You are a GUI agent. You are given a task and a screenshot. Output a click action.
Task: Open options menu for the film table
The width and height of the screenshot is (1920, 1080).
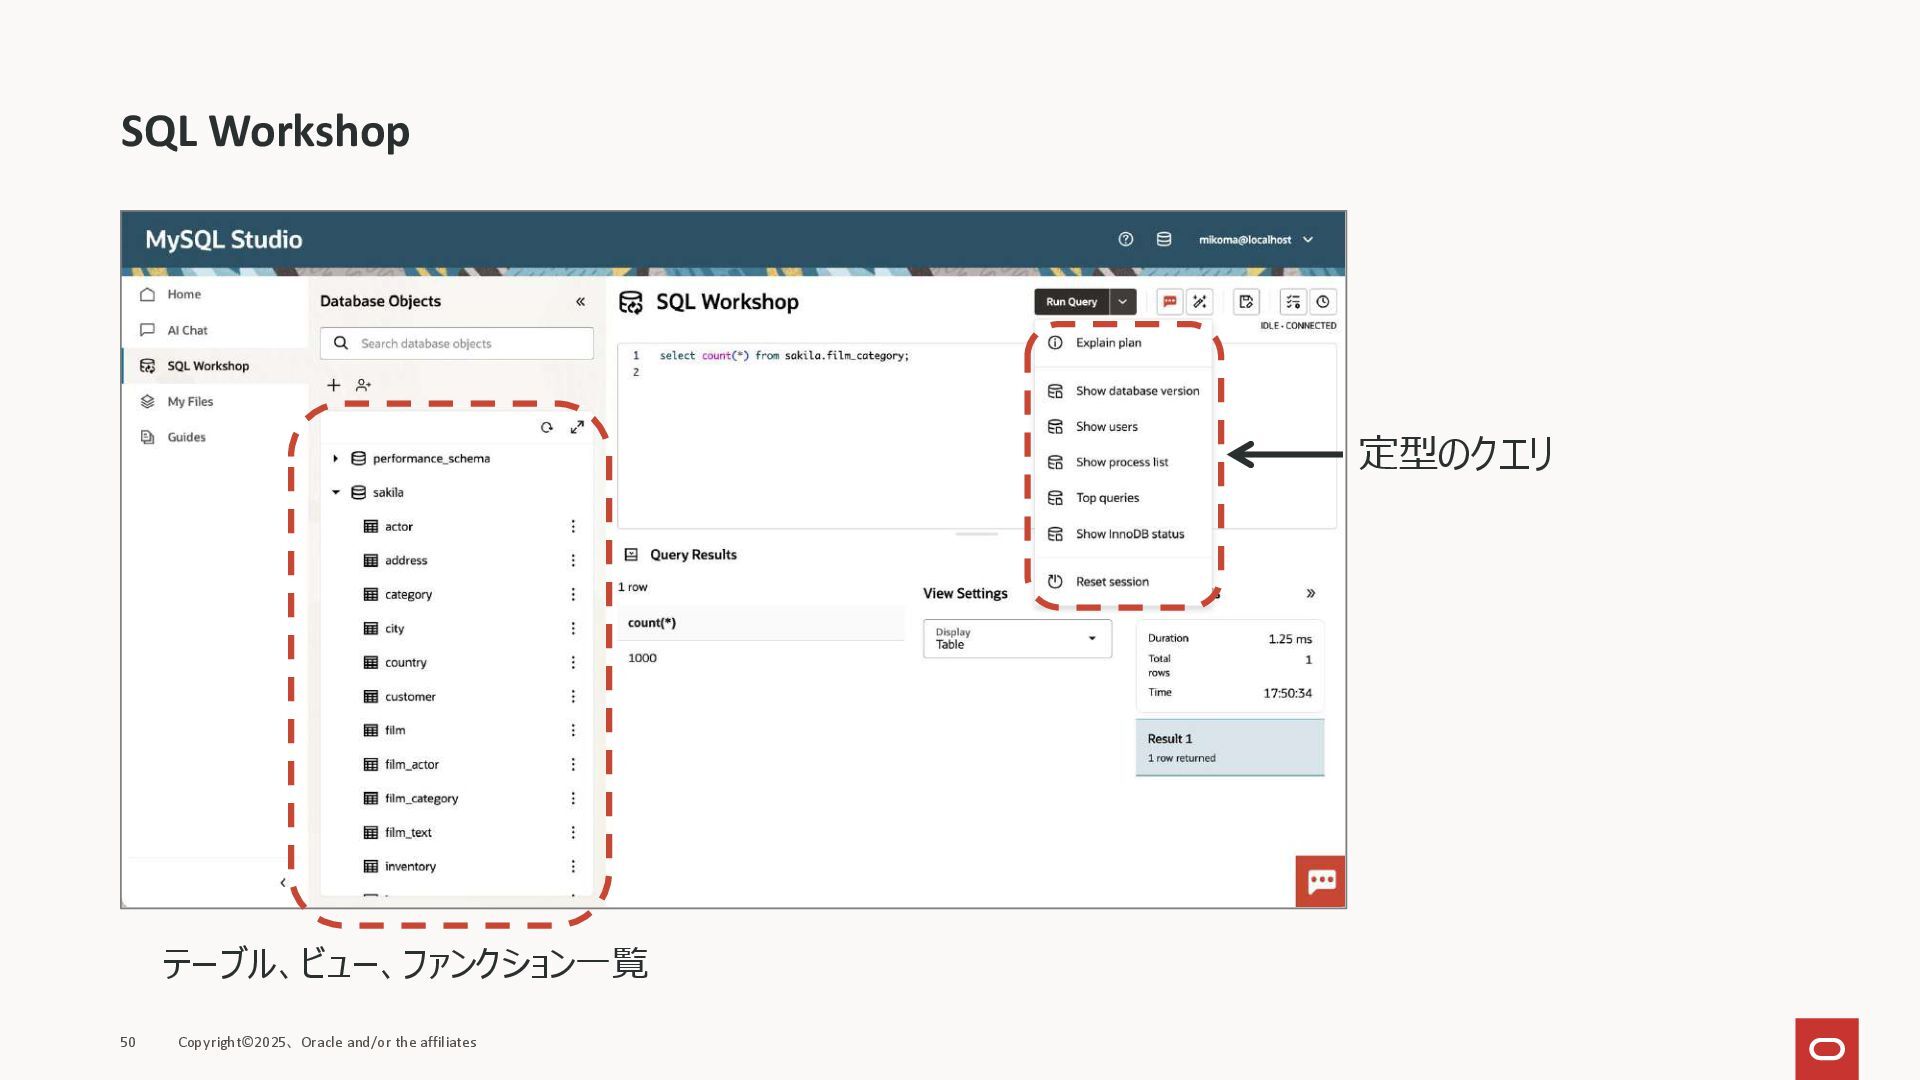point(573,731)
